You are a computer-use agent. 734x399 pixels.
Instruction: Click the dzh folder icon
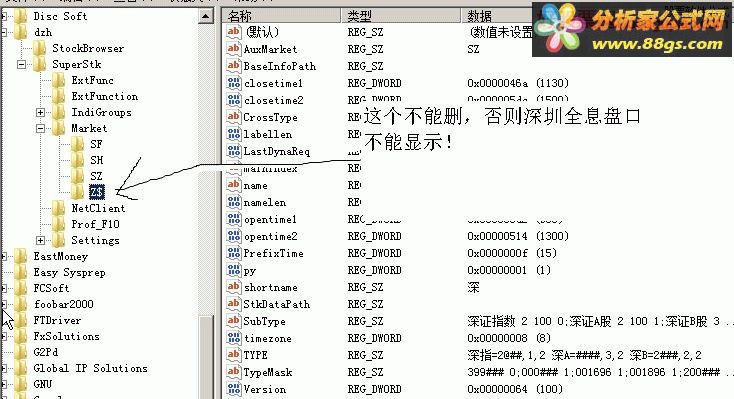[x=21, y=32]
